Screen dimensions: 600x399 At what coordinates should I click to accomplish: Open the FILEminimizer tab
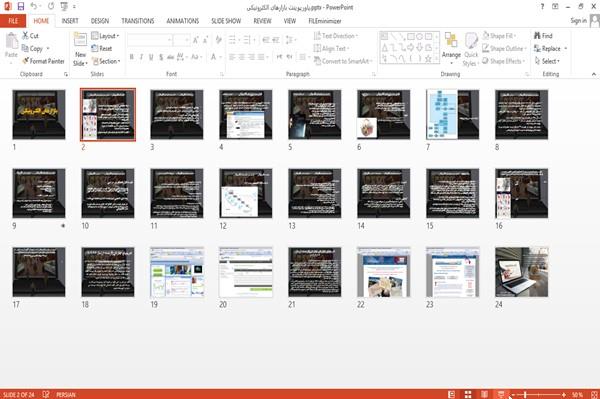point(325,21)
